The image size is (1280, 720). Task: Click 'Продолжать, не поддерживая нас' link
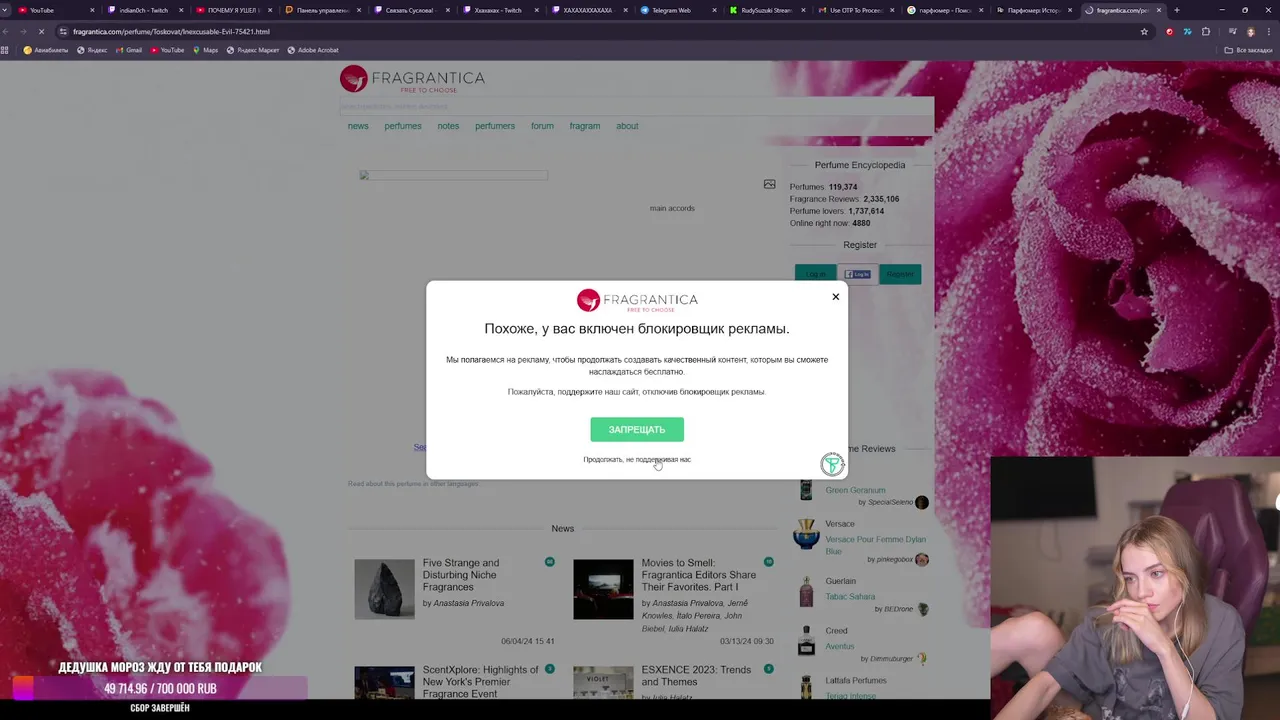[637, 460]
